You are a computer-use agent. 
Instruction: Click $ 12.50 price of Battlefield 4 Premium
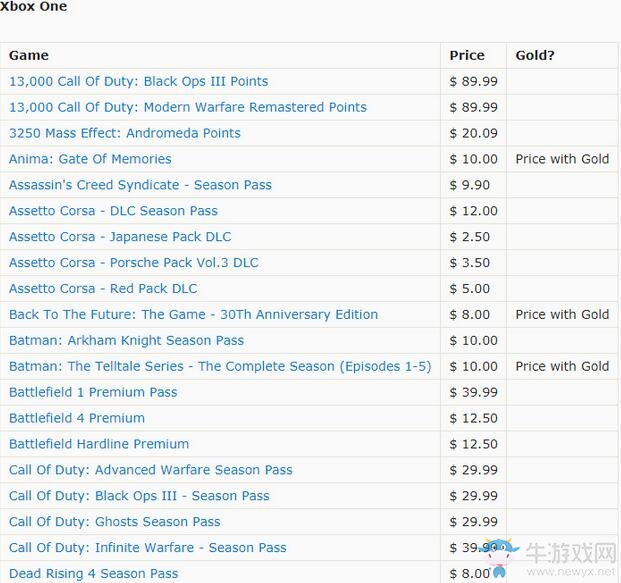coord(474,418)
